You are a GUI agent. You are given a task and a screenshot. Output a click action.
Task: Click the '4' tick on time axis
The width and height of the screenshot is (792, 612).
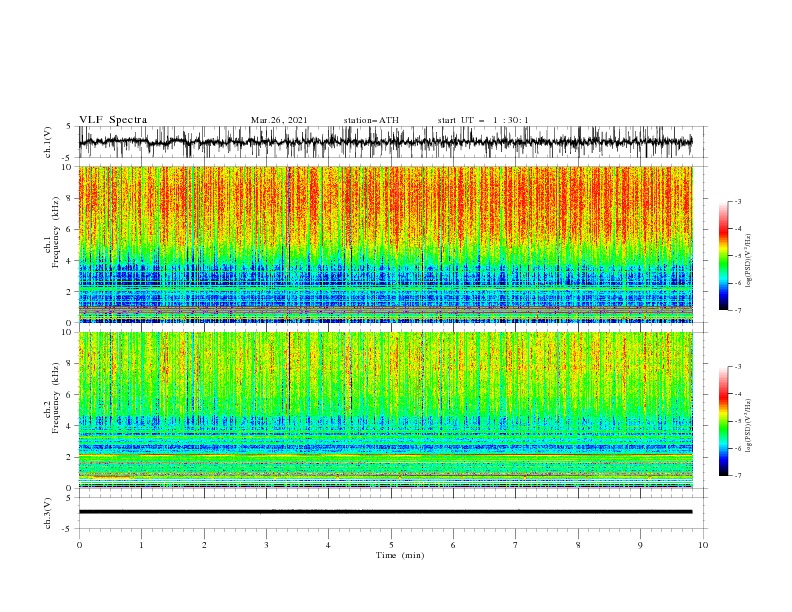click(x=328, y=545)
